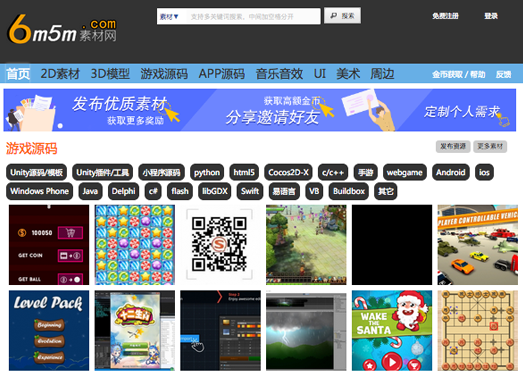Open the 金币获取 / 帮助 link
This screenshot has width=523, height=375.
pos(459,74)
